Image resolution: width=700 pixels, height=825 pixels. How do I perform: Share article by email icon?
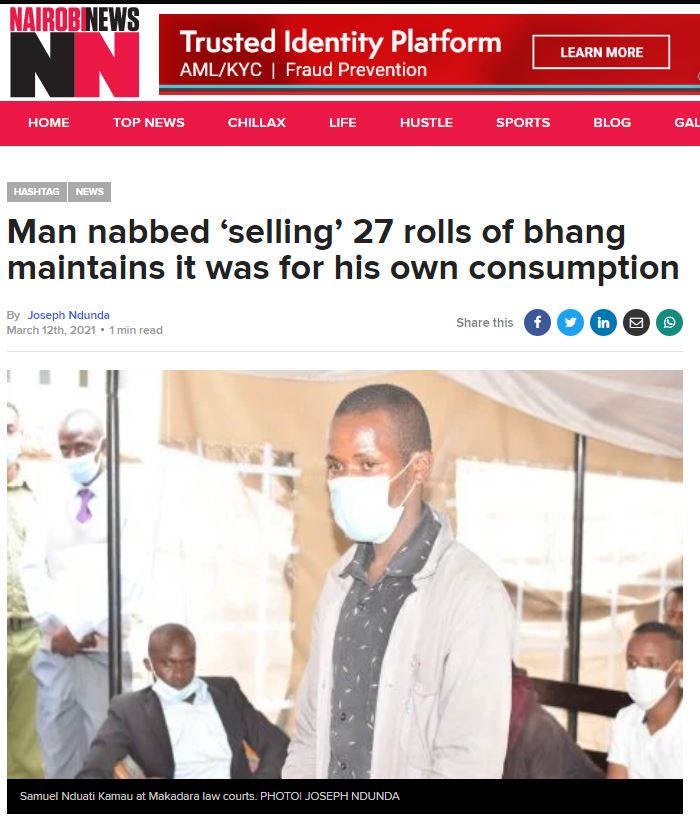point(636,323)
